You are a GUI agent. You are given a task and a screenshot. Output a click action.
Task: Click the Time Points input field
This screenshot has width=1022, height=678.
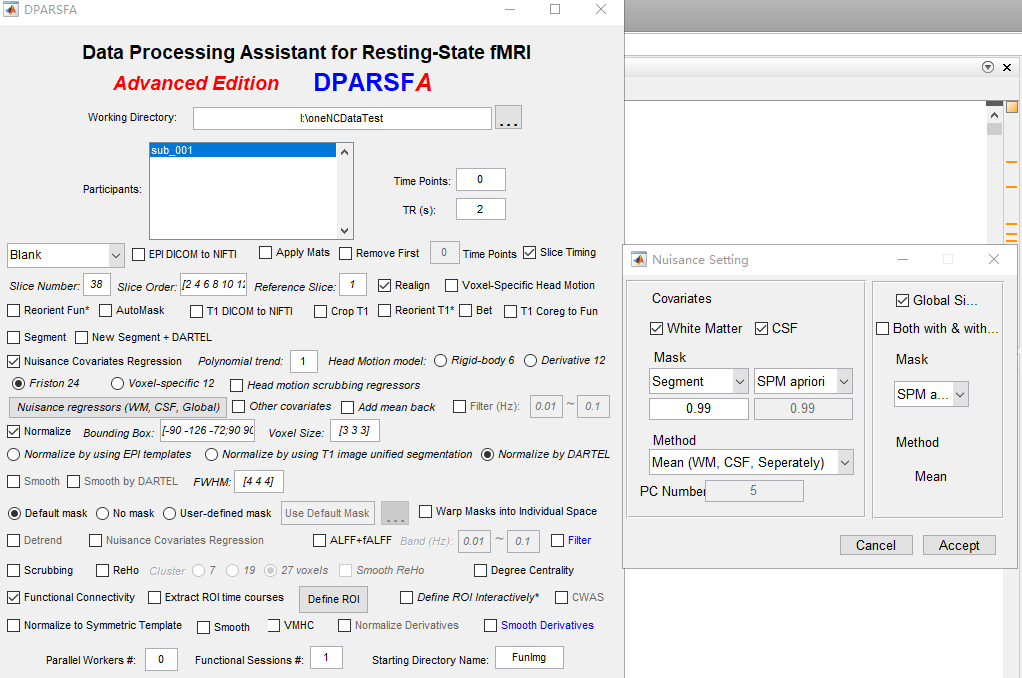pyautogui.click(x=480, y=179)
